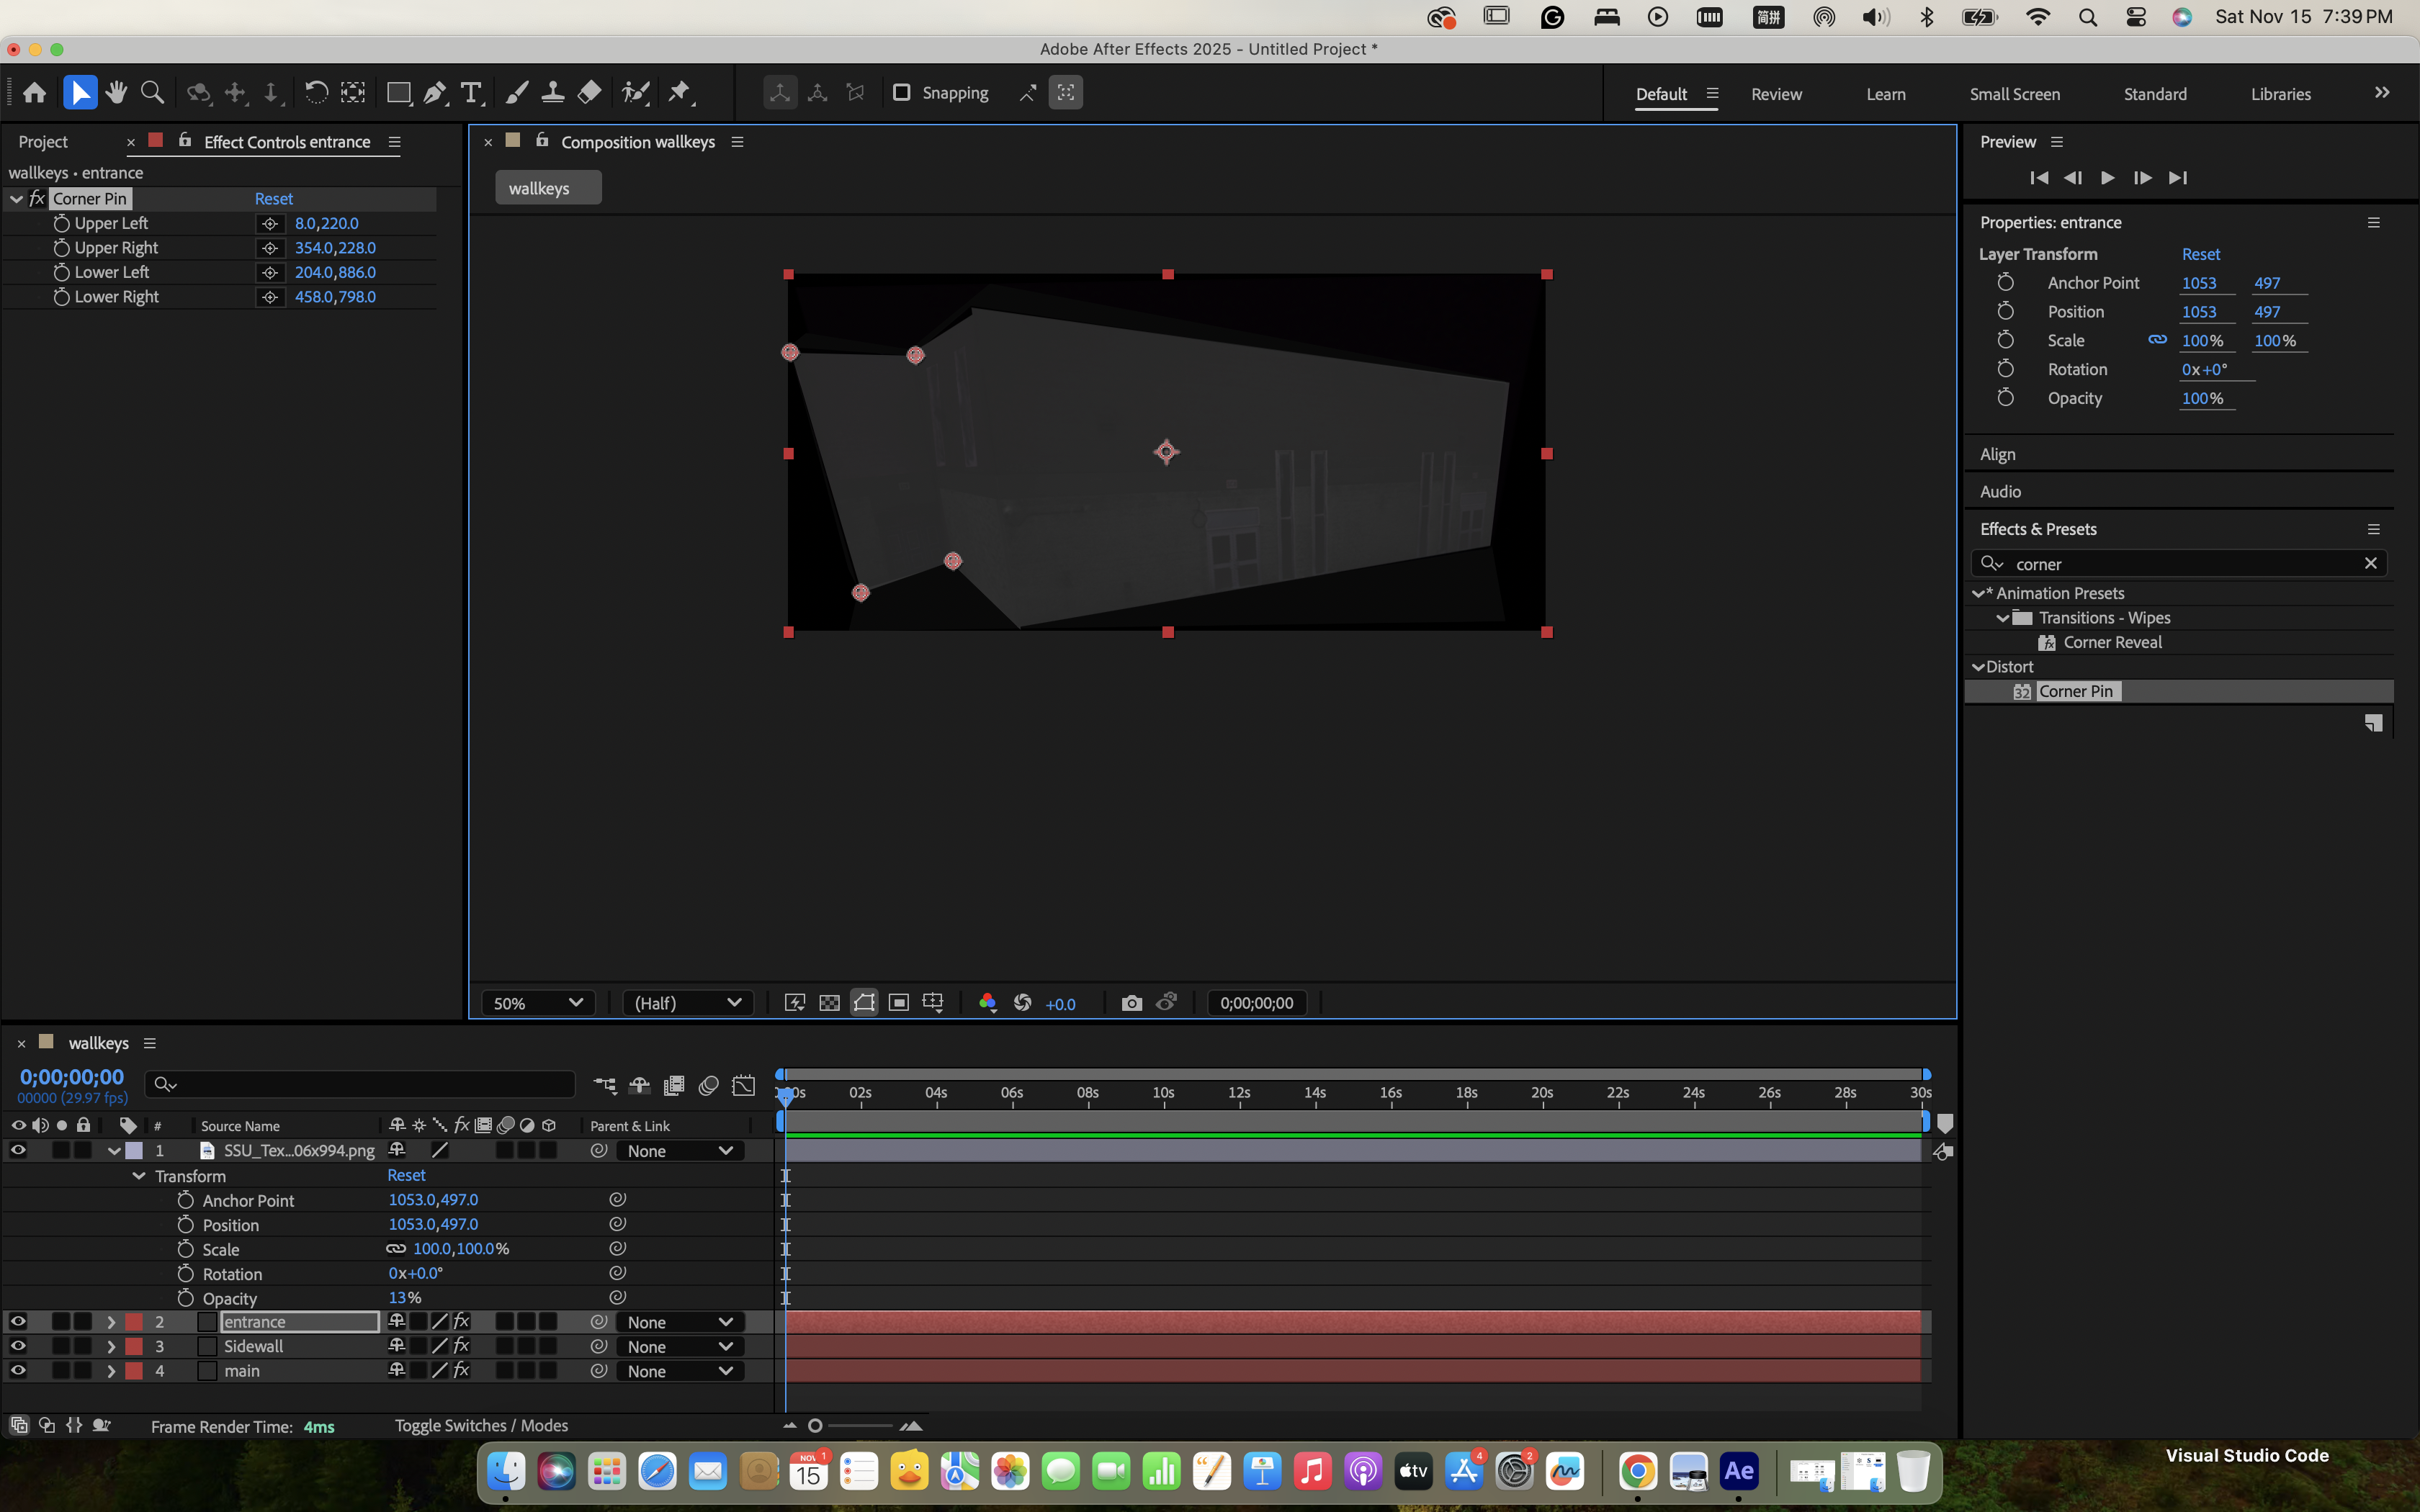Hide the Sidewall layer
2420x1512 pixels.
pyautogui.click(x=18, y=1346)
